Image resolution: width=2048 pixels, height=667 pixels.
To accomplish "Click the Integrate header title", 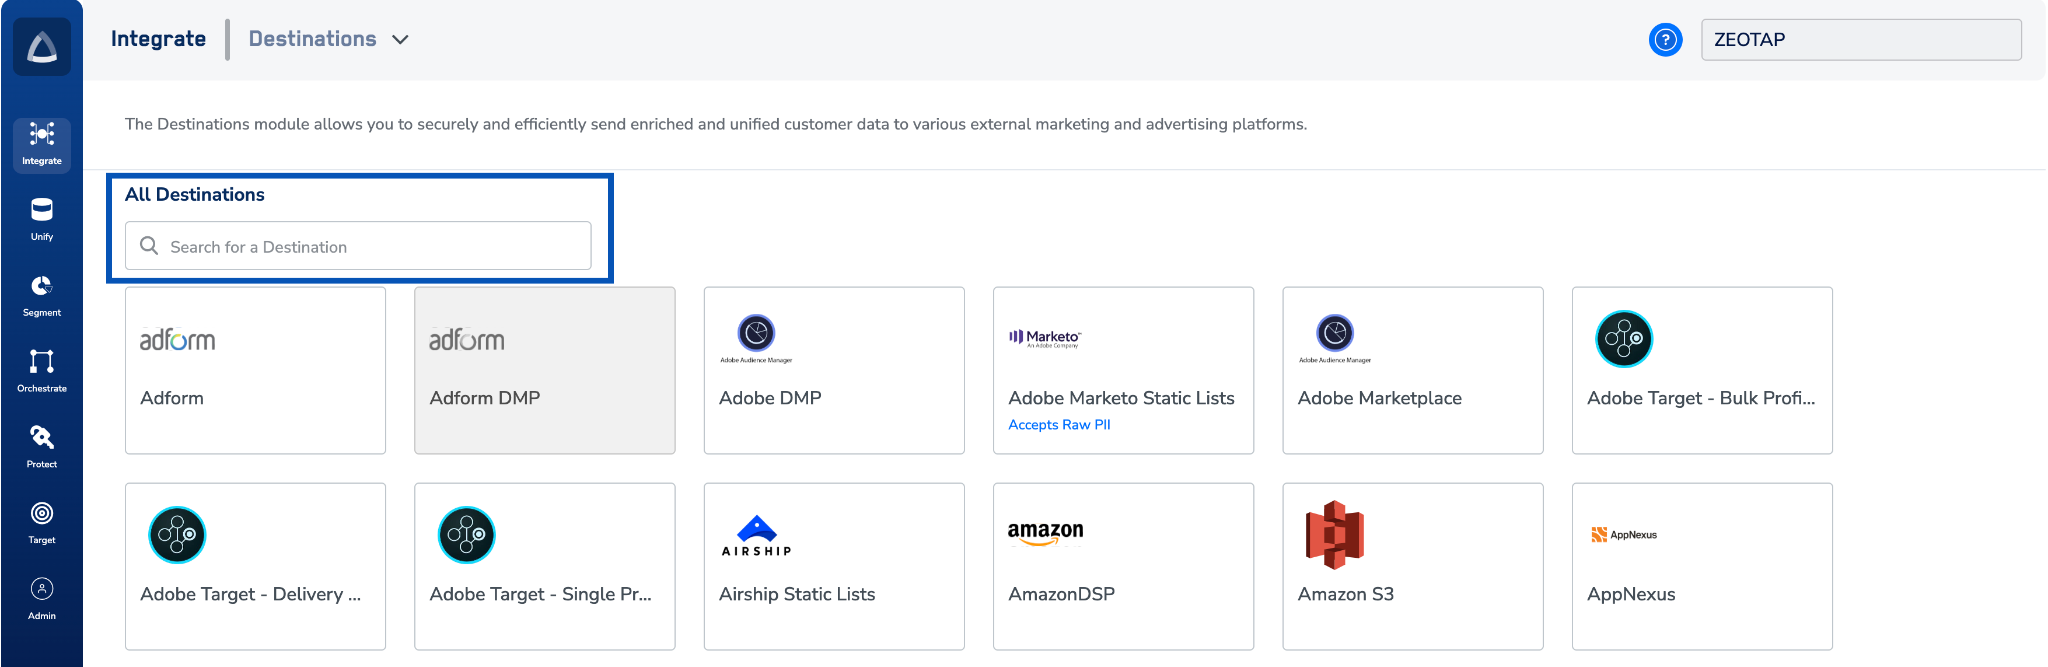I will tap(158, 39).
